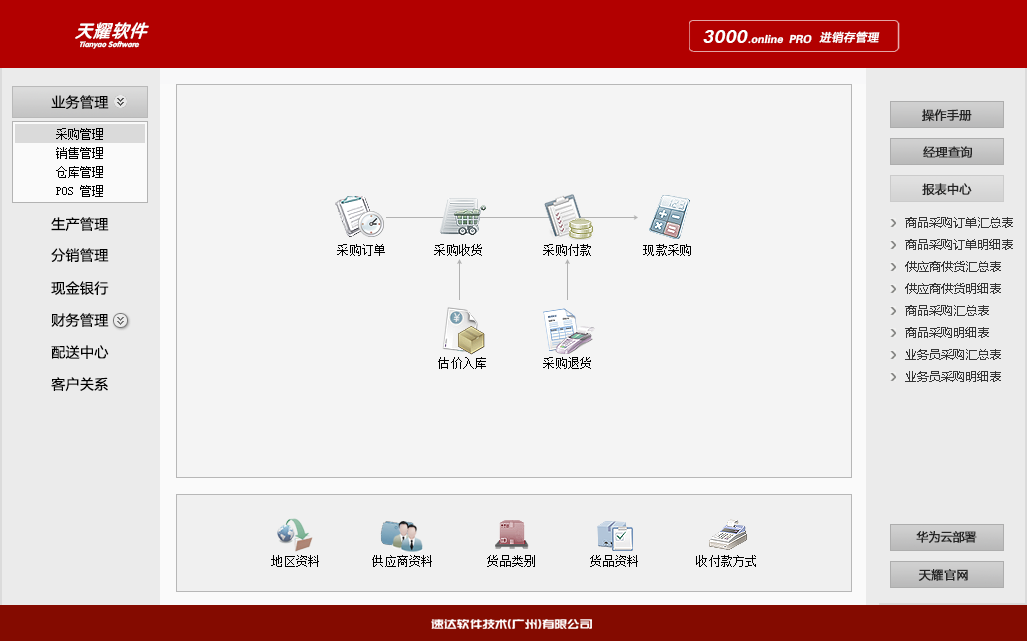
Task: Click the 估价入库 label text
Action: pos(462,363)
